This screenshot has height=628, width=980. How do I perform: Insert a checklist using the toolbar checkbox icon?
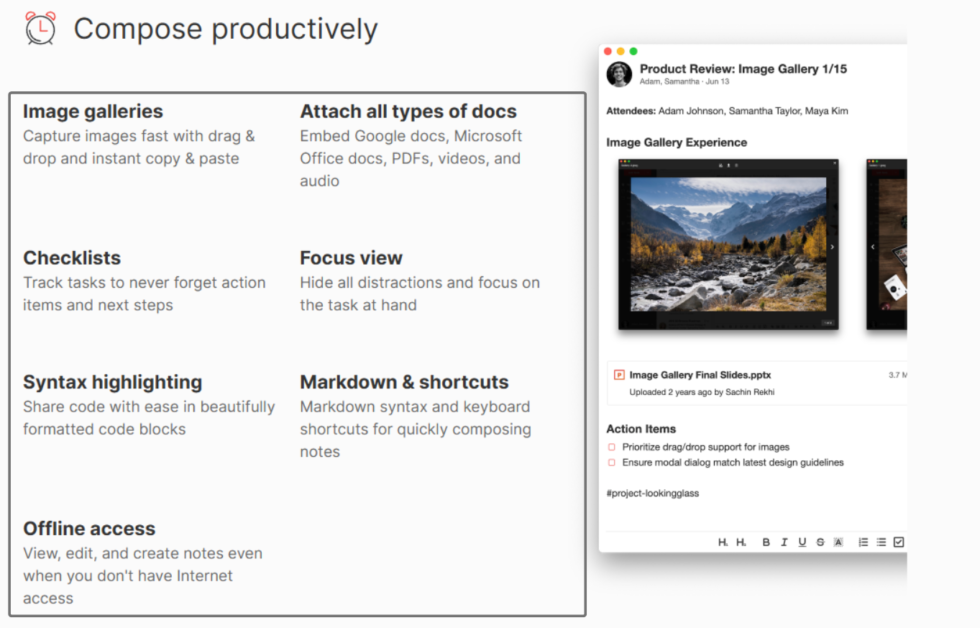[898, 542]
